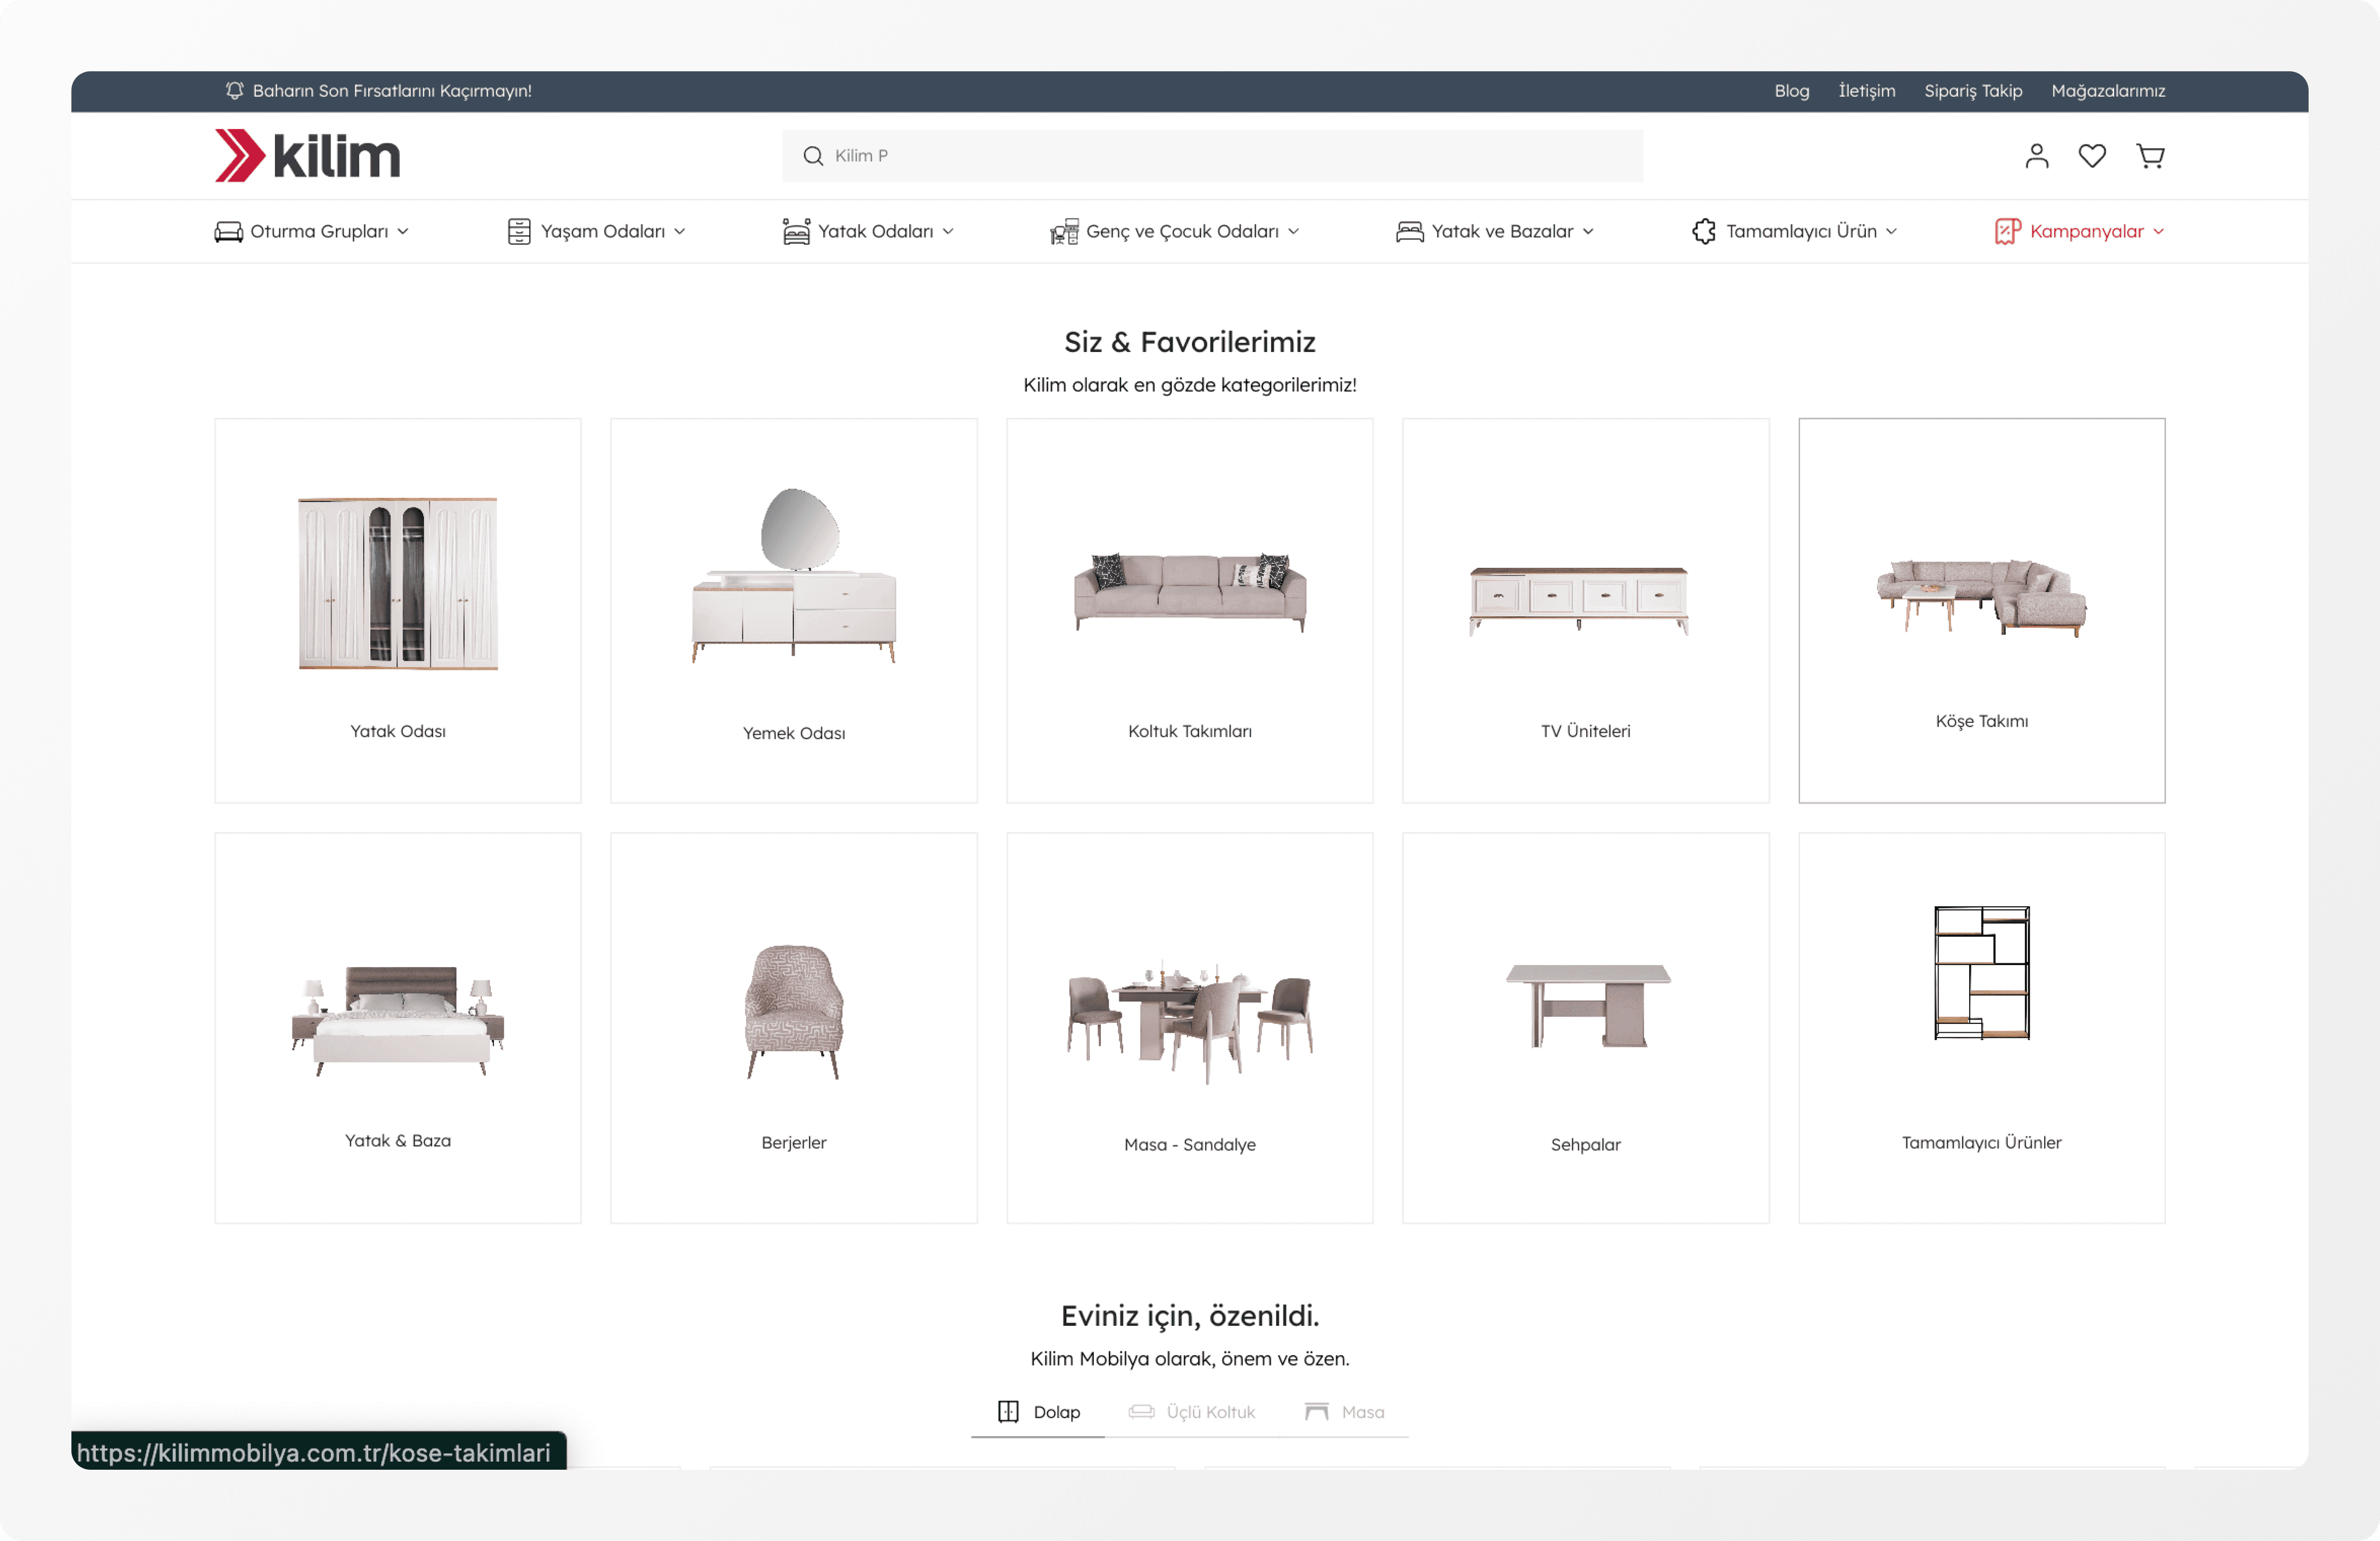2380x1541 pixels.
Task: Click the search magnifier icon
Action: tap(813, 156)
